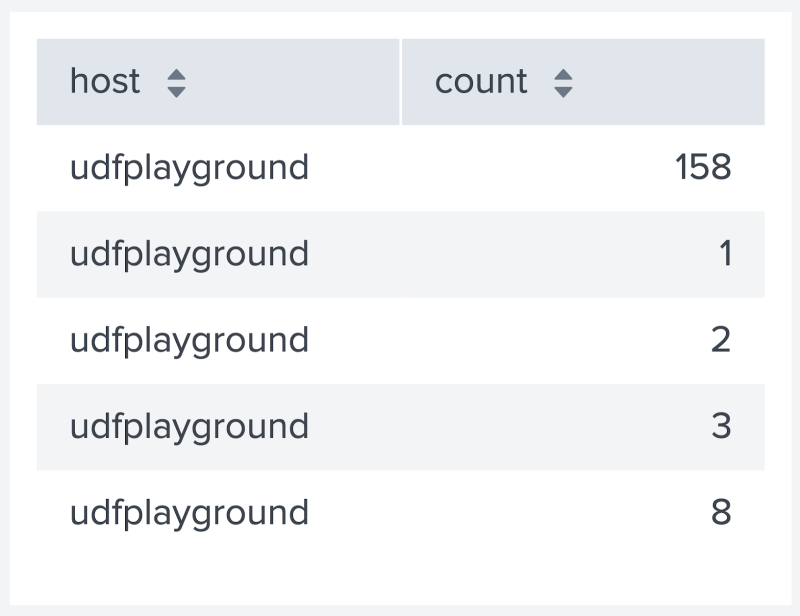This screenshot has width=800, height=616.
Task: Click the sort icon beside count header
Action: (x=563, y=83)
